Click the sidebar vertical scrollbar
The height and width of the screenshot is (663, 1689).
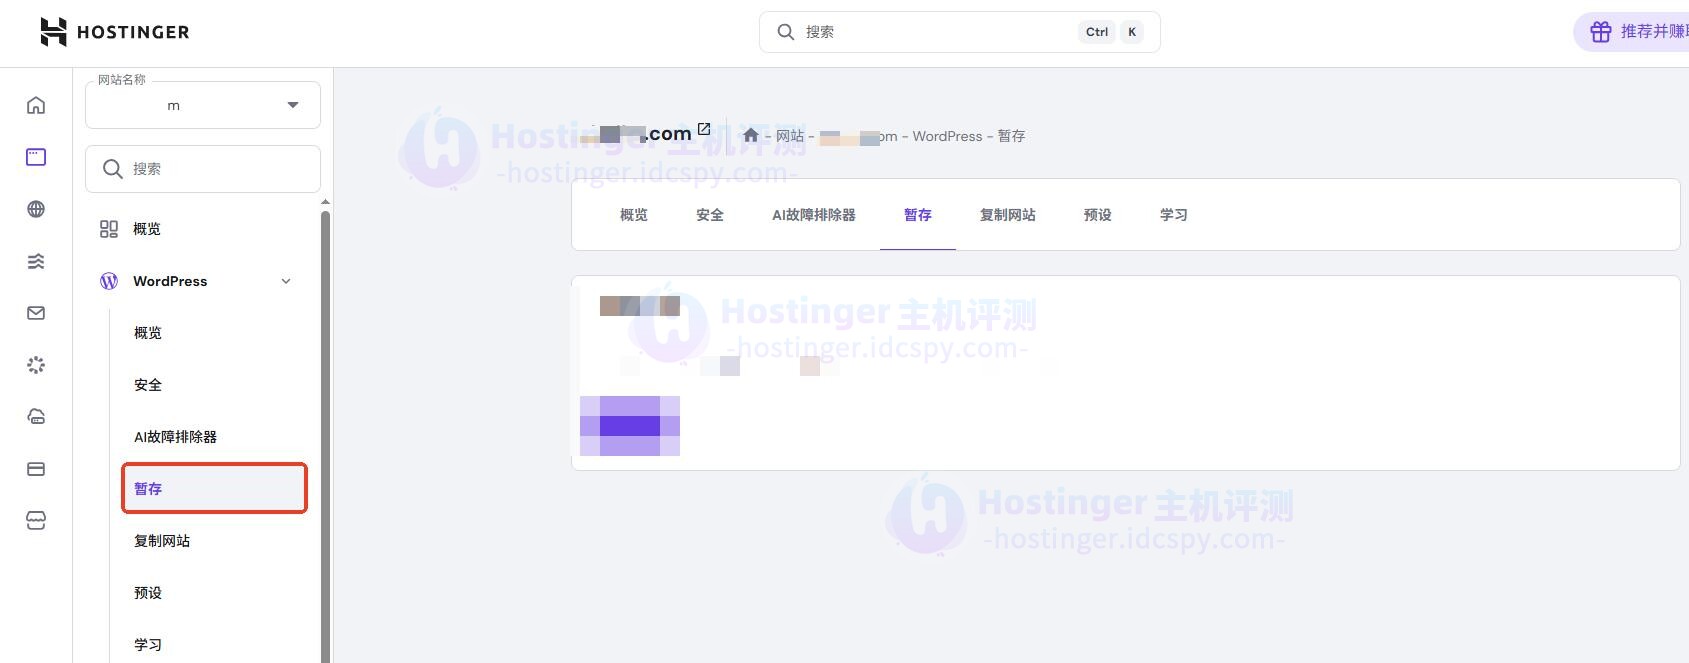click(325, 436)
